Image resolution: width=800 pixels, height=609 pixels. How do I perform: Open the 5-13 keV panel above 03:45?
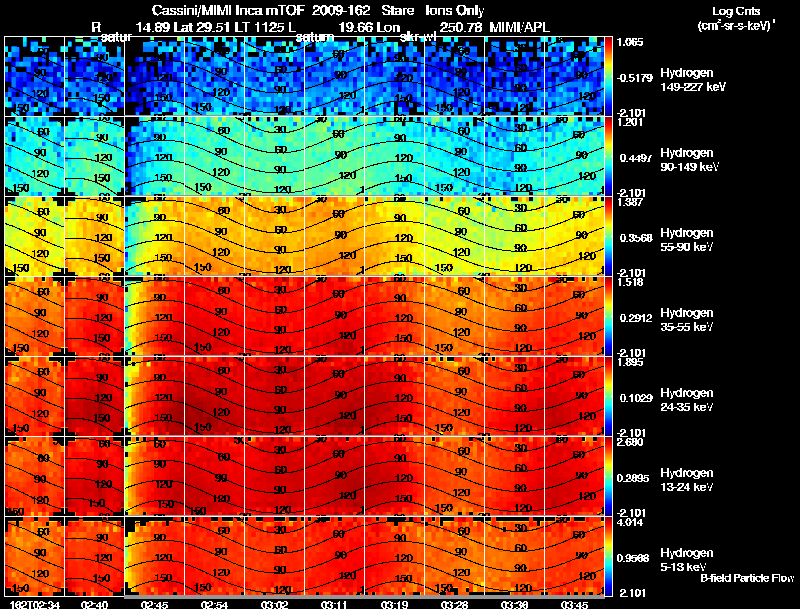tap(574, 556)
